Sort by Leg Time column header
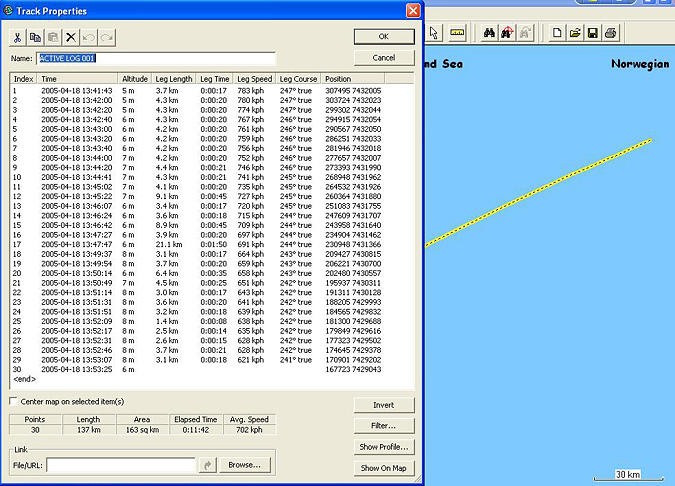Image resolution: width=675 pixels, height=486 pixels. point(215,79)
